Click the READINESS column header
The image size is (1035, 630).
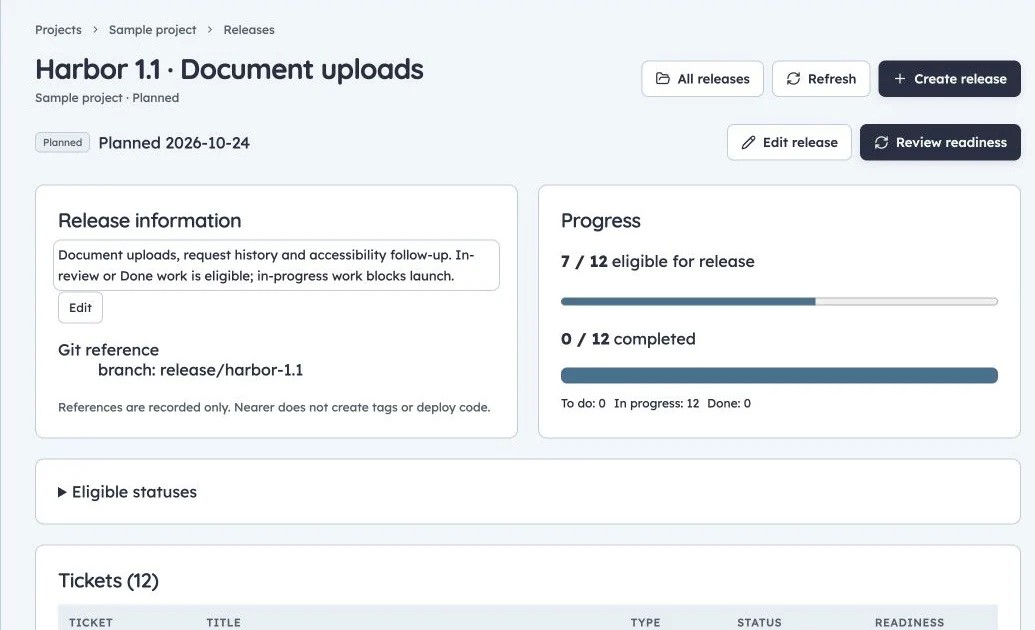click(910, 622)
